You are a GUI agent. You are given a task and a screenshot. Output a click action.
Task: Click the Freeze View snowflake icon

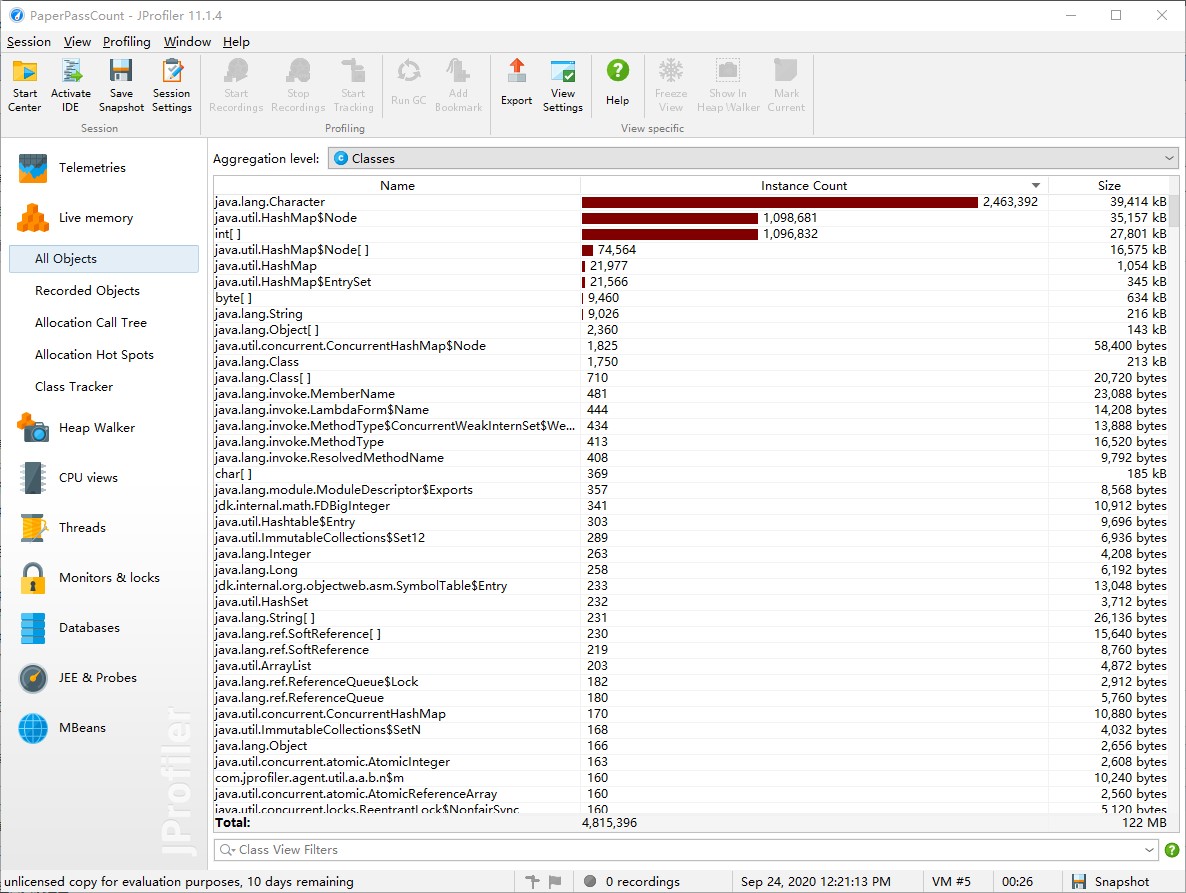(671, 71)
